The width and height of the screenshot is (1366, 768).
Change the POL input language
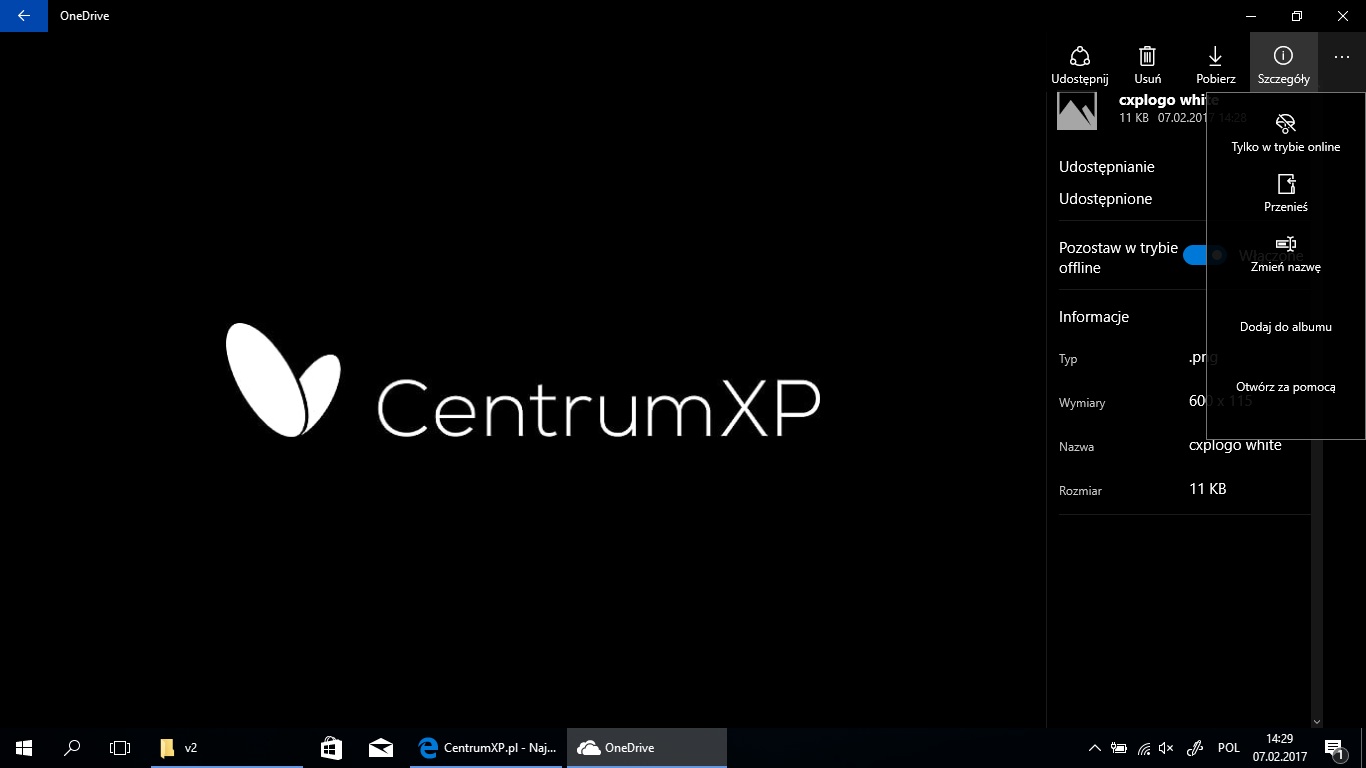click(1229, 747)
